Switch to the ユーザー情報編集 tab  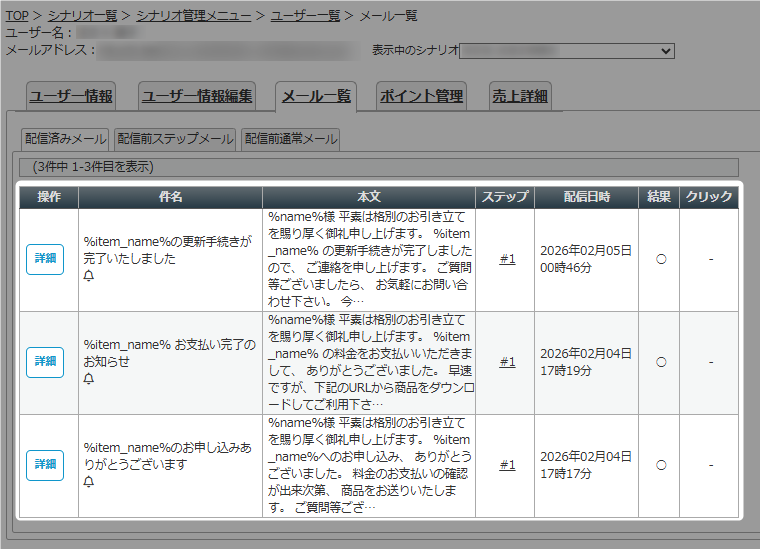pyautogui.click(x=197, y=96)
